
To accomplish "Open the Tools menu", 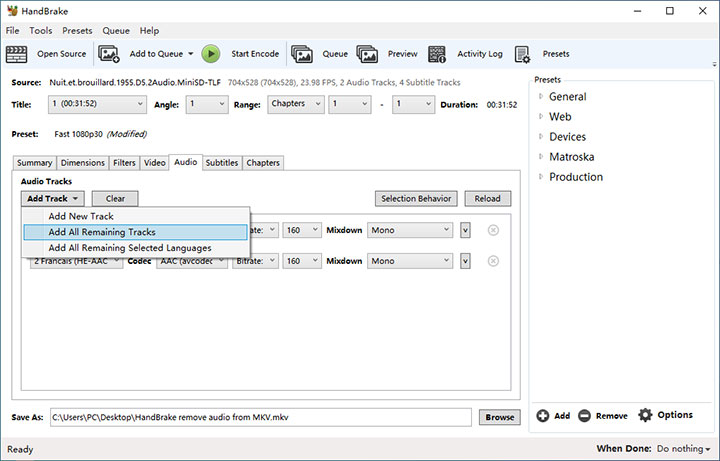I will [41, 31].
